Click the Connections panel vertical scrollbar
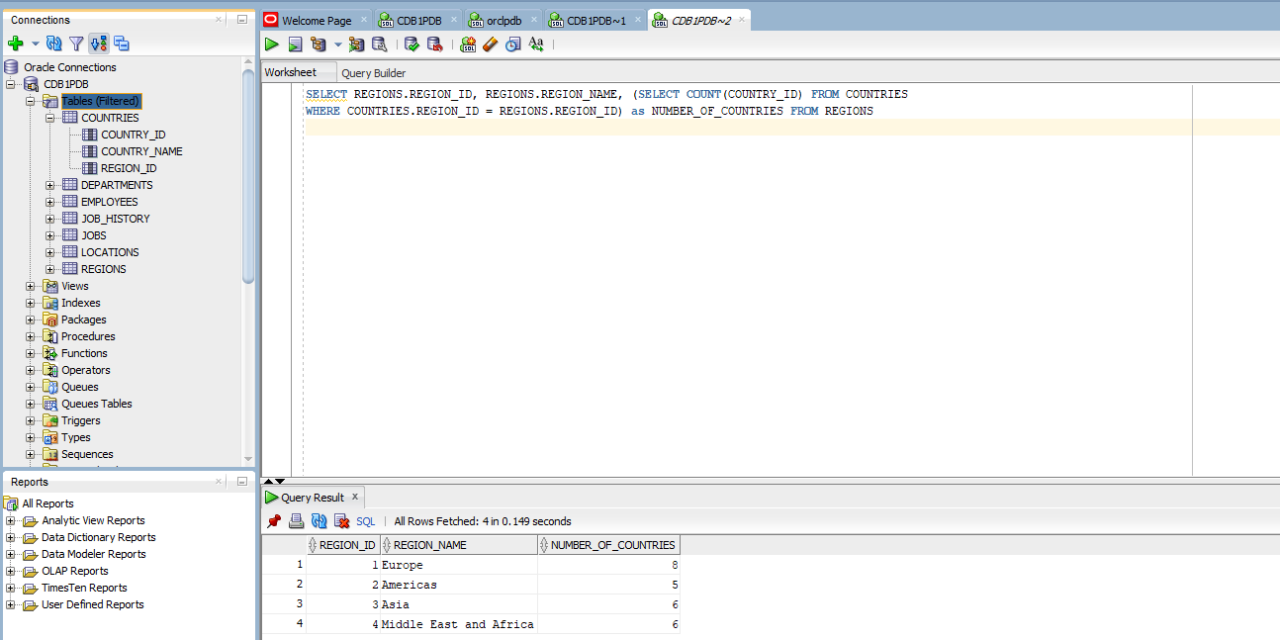This screenshot has height=640, width=1280. (249, 178)
